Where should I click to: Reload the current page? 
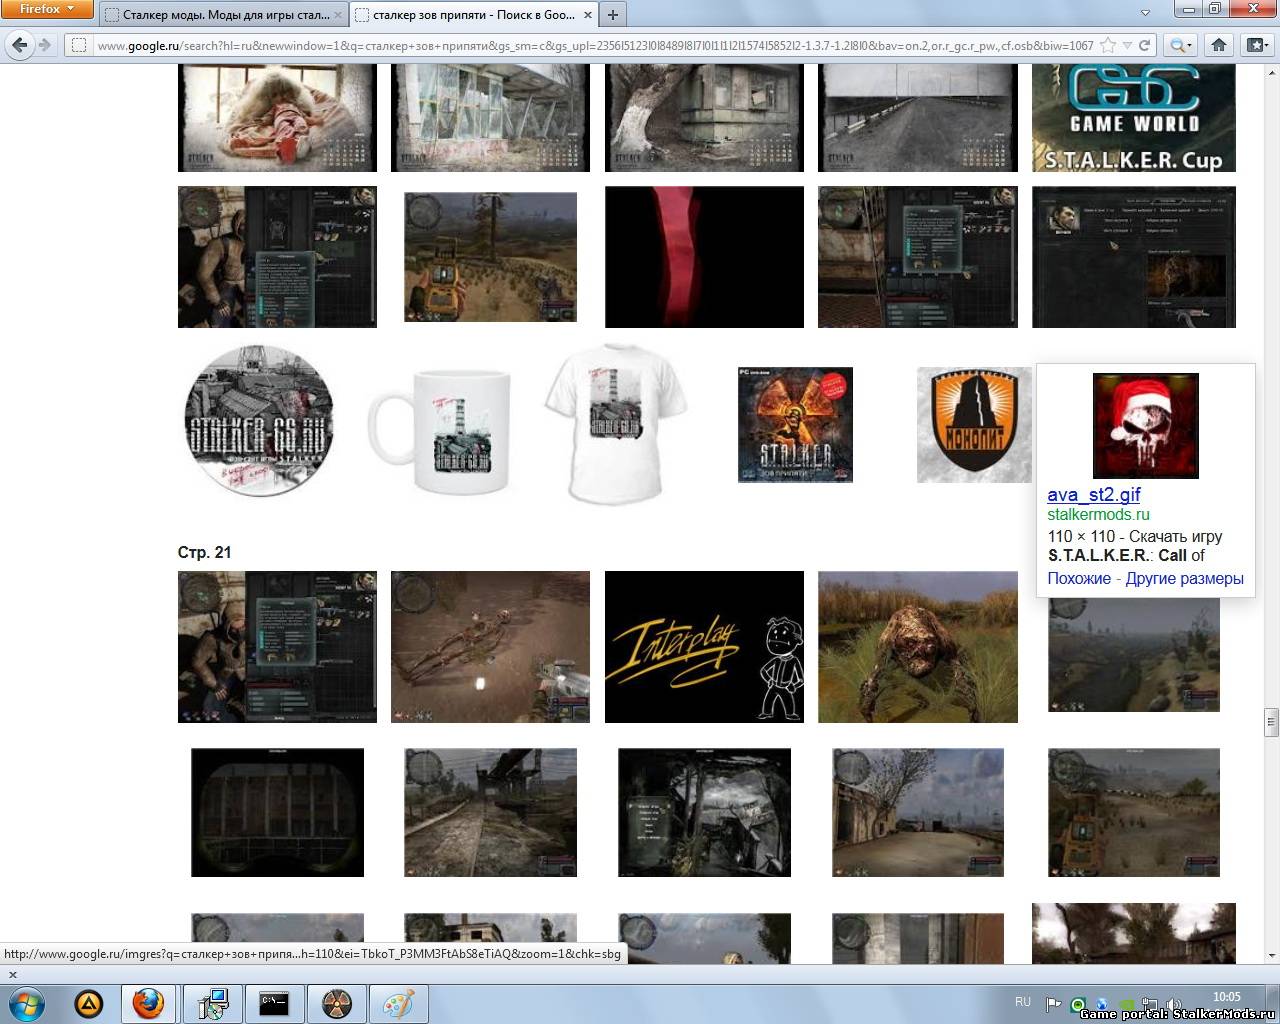point(1144,45)
